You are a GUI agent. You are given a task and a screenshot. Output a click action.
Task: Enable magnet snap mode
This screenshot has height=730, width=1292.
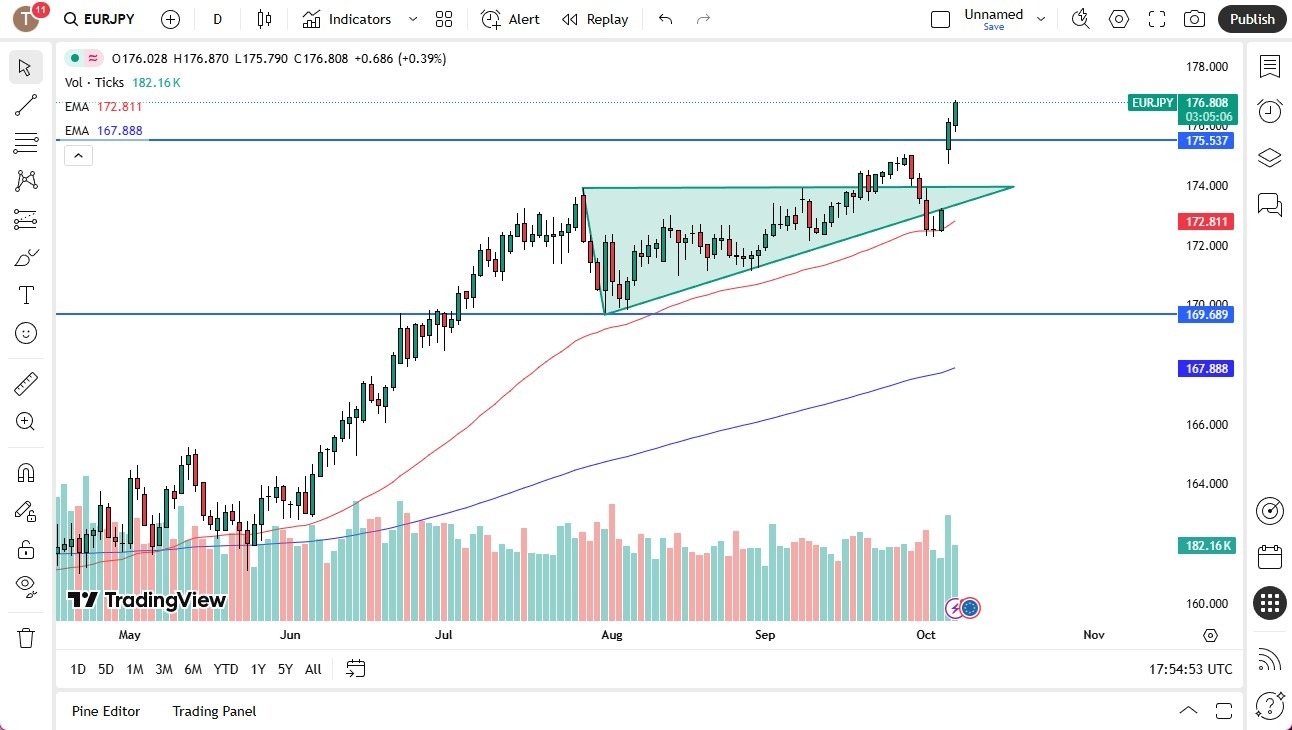click(25, 472)
